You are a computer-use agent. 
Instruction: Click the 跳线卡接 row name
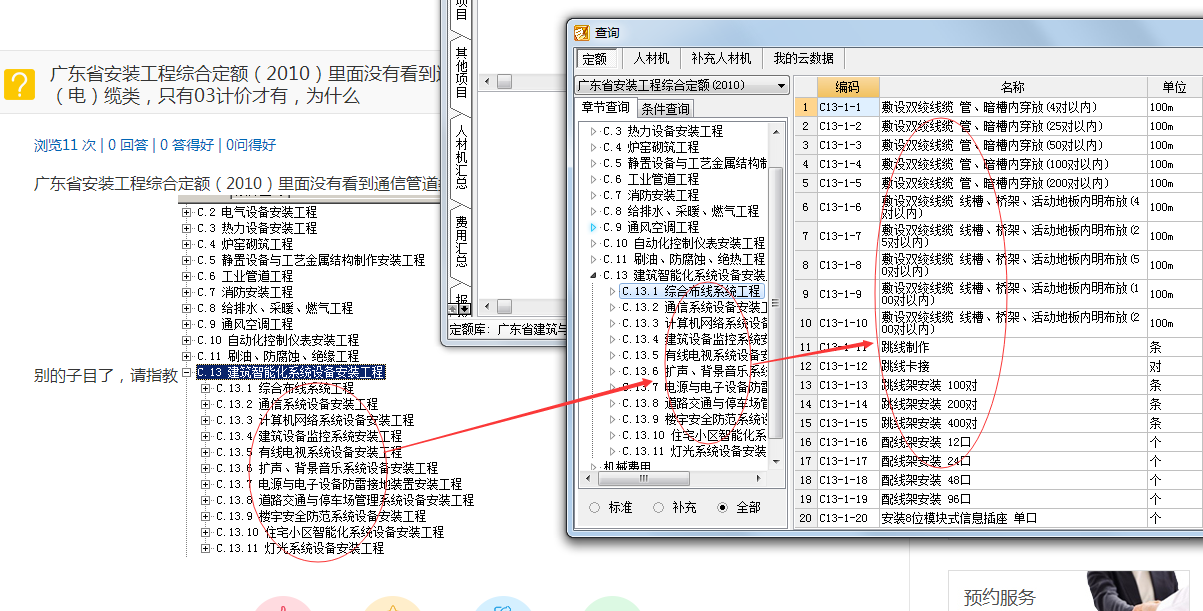point(905,366)
